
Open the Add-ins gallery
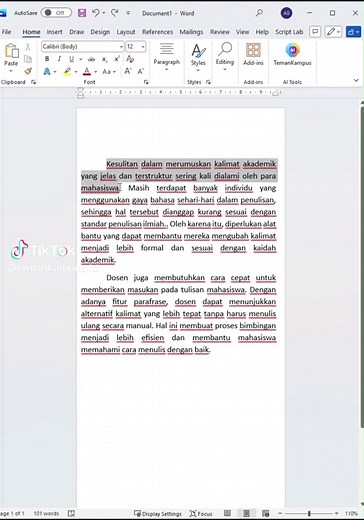[x=253, y=54]
